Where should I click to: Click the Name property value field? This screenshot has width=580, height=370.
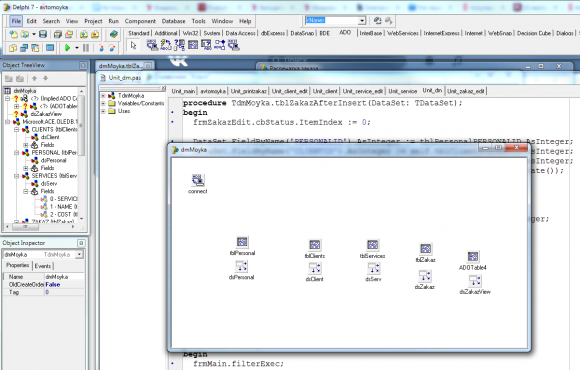point(64,277)
